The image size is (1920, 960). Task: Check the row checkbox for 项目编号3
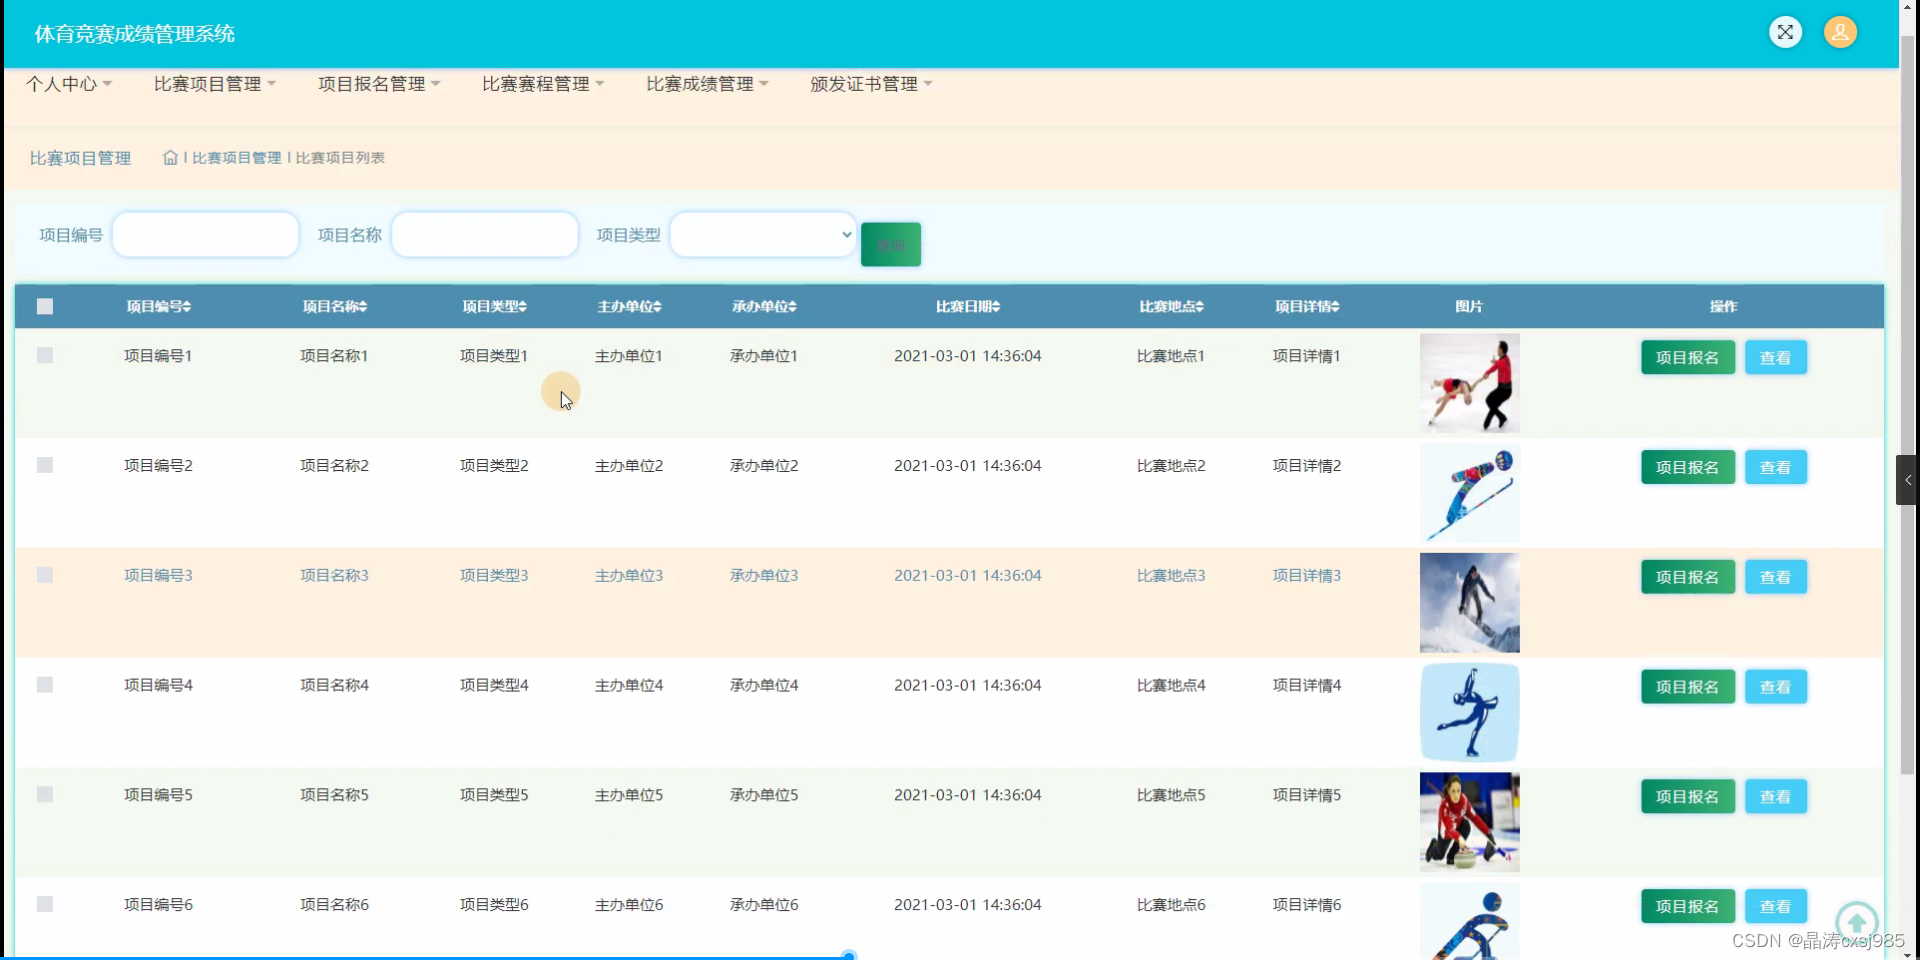[x=45, y=575]
